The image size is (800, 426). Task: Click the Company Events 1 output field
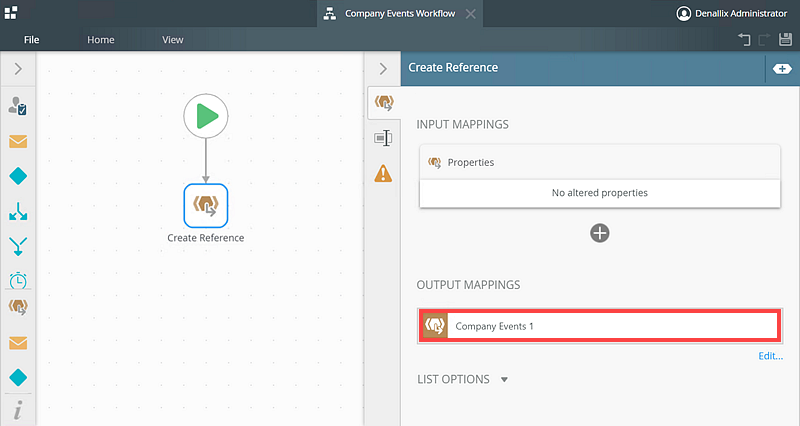[x=599, y=326]
